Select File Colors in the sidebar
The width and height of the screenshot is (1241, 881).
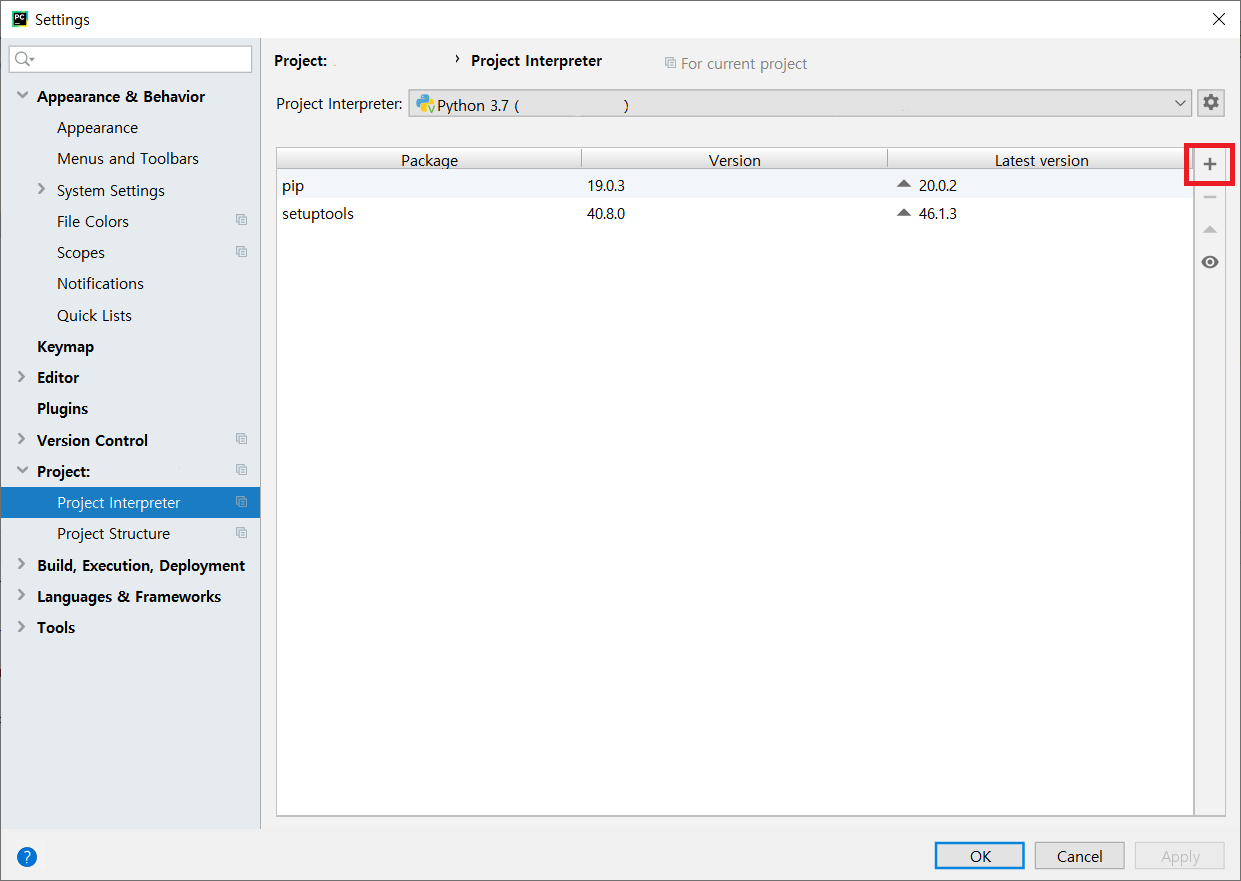[x=93, y=222]
